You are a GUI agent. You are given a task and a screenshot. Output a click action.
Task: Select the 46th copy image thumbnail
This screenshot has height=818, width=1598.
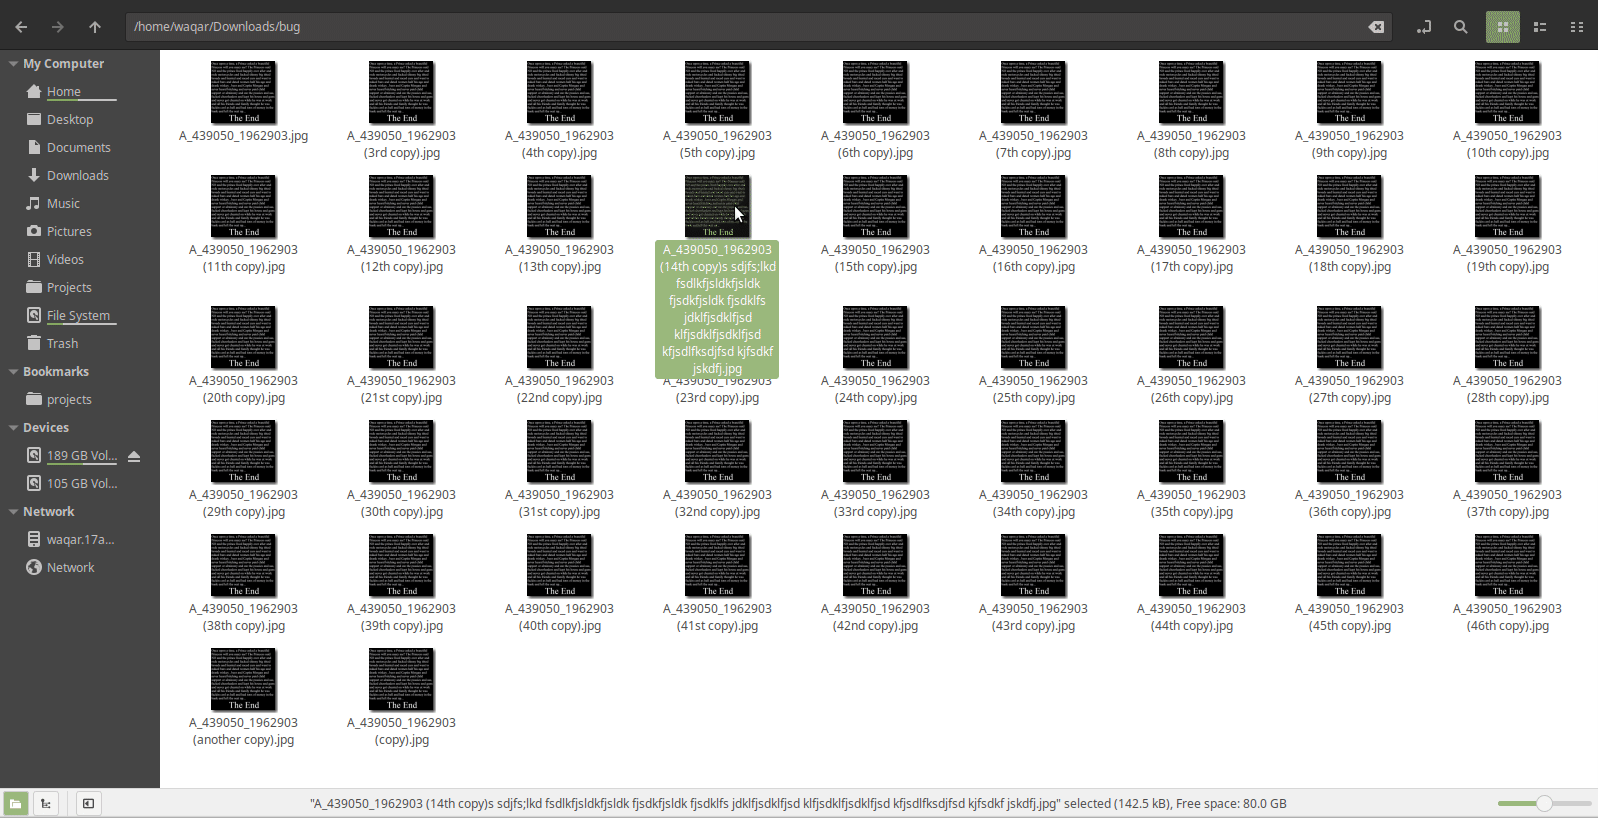[x=1507, y=565]
